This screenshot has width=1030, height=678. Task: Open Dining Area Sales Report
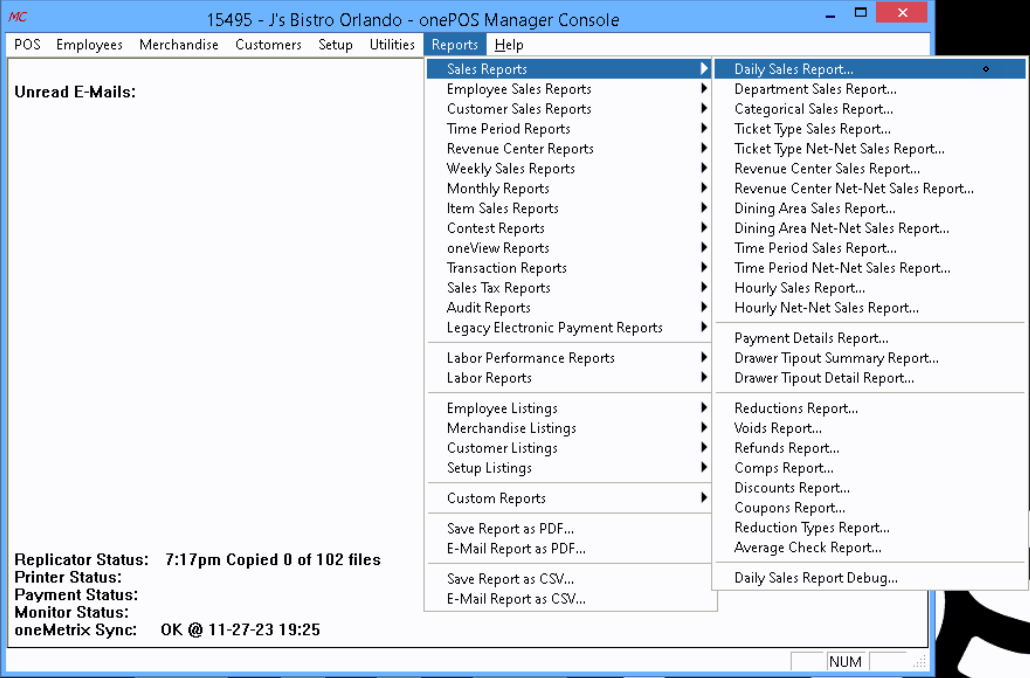pyautogui.click(x=870, y=208)
